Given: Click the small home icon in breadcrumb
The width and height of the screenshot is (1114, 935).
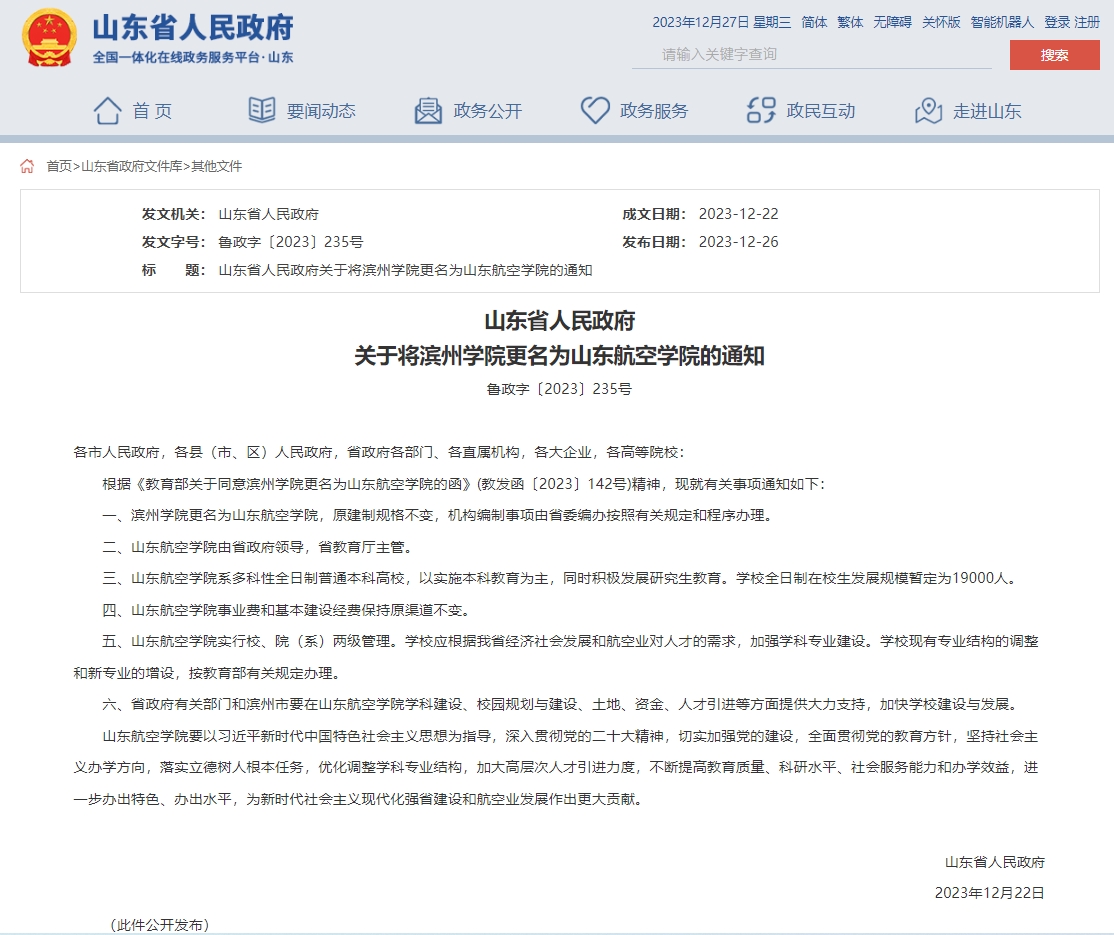Looking at the screenshot, I should pos(28,166).
